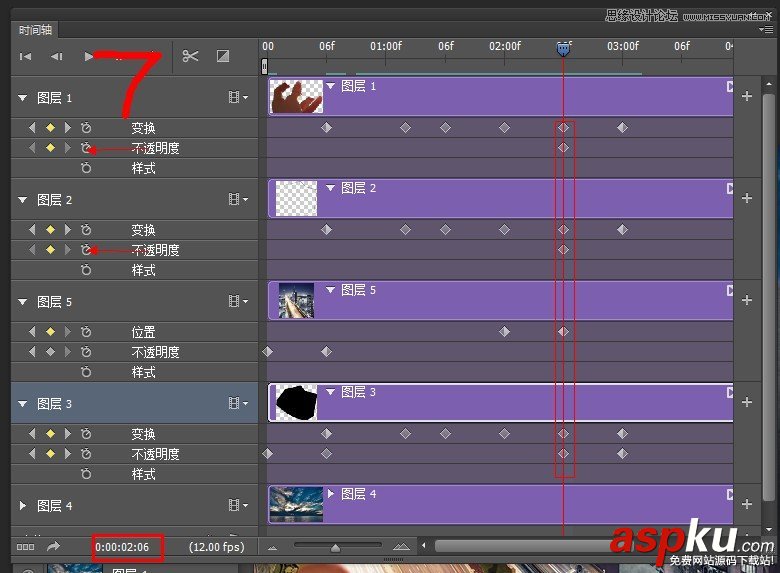Toggle the stopwatch for 图层 2 不透明度
The image size is (780, 573).
86,250
